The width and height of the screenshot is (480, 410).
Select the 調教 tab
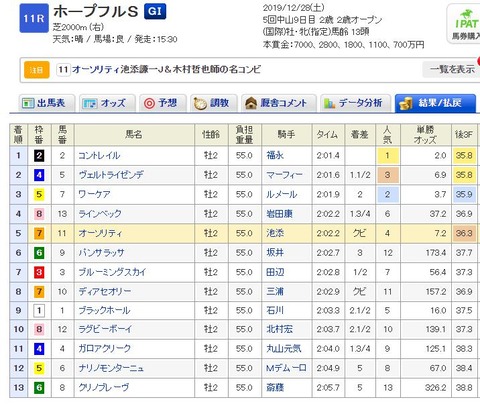pyautogui.click(x=213, y=103)
